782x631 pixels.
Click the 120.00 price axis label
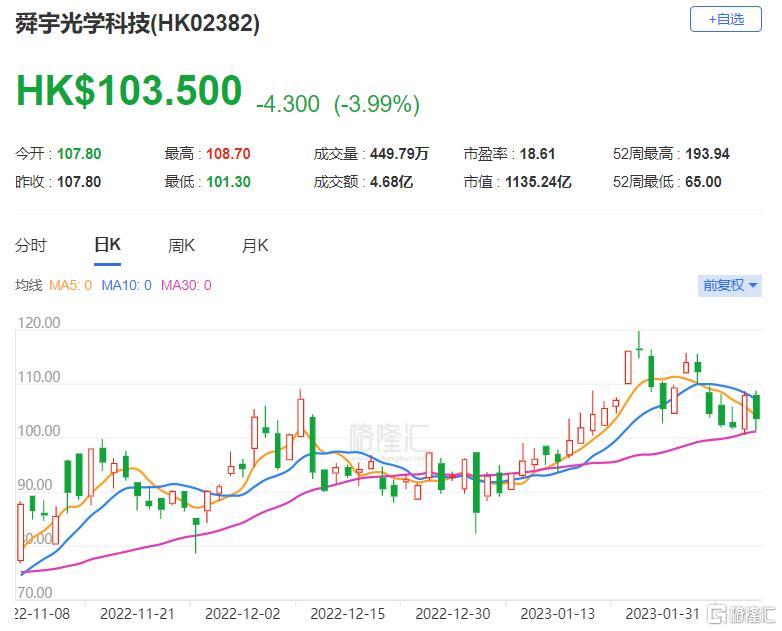[40, 324]
